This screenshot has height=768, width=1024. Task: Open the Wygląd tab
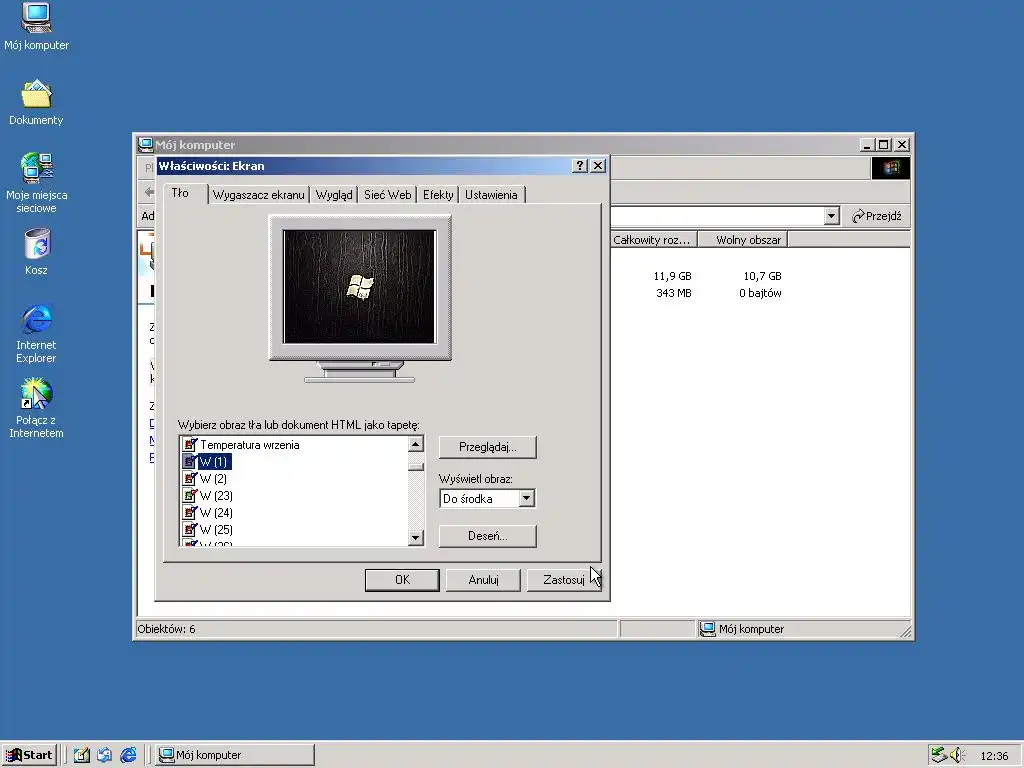(x=334, y=195)
